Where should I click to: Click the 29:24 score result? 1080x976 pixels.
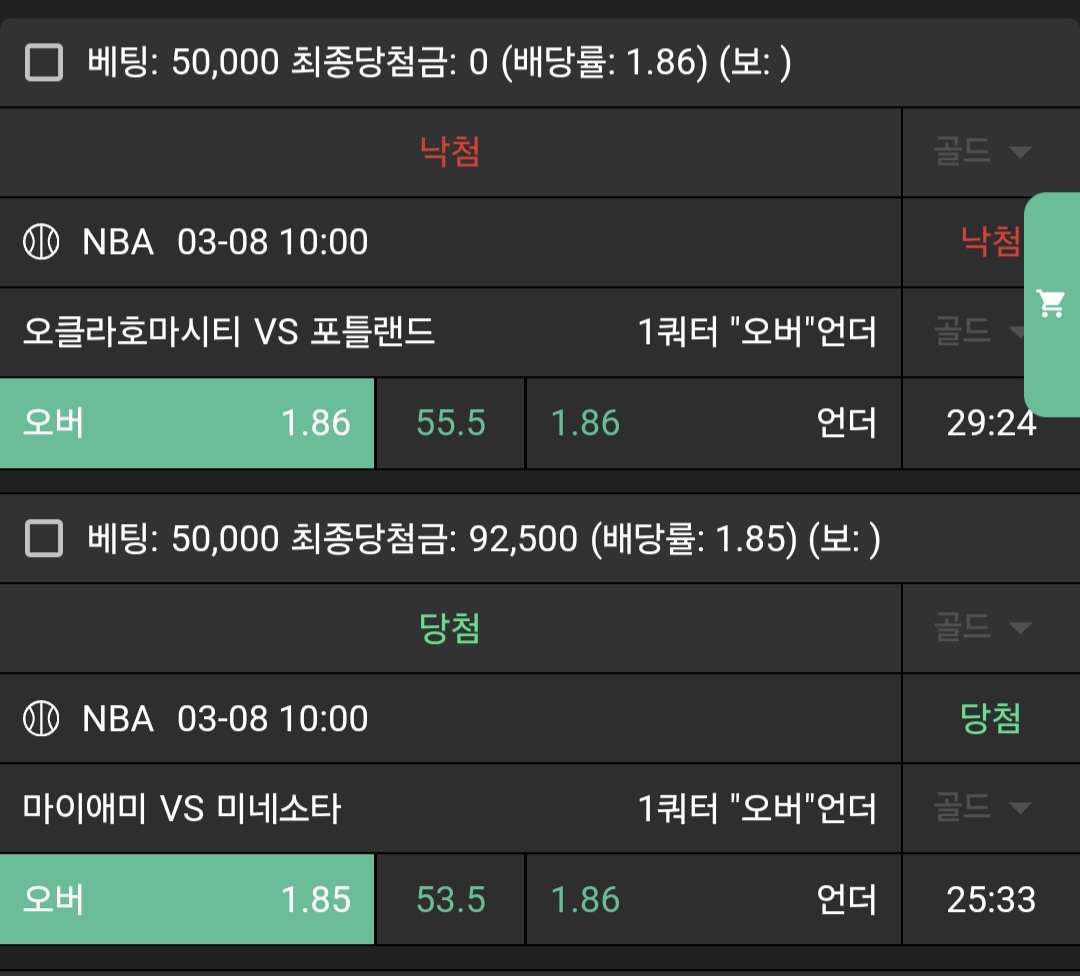tap(990, 423)
